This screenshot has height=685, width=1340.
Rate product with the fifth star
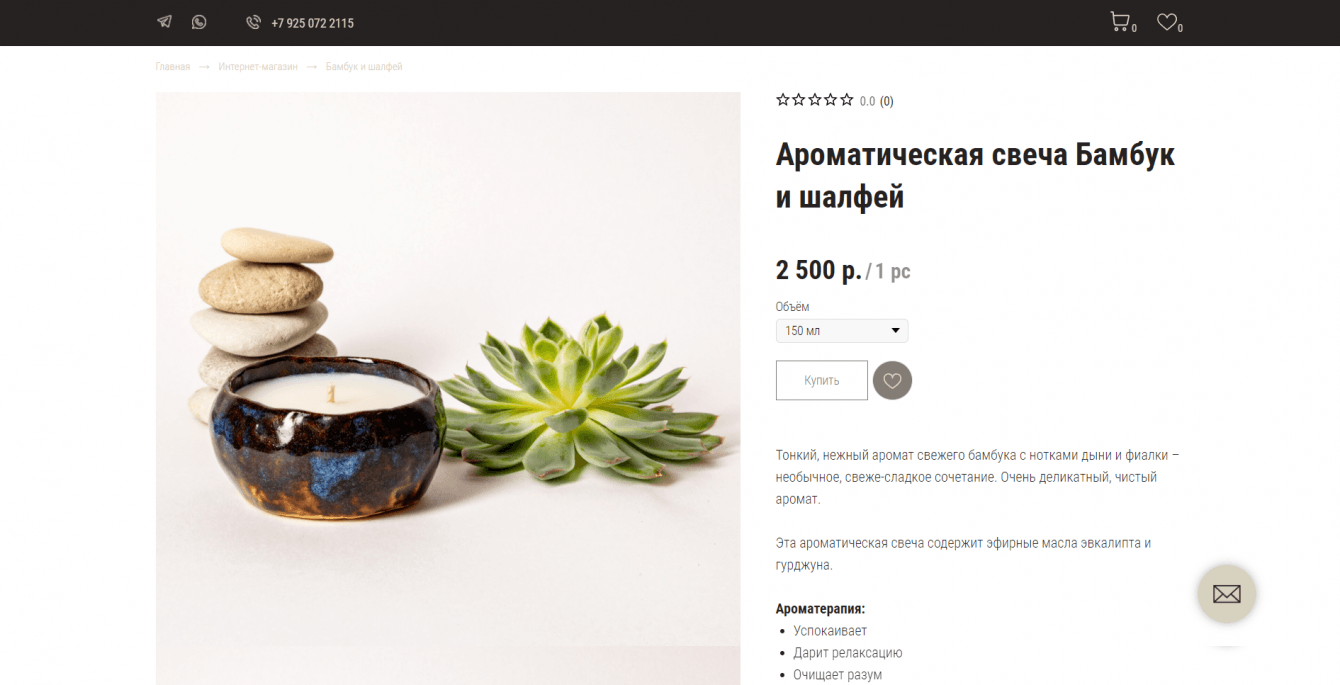tap(847, 100)
